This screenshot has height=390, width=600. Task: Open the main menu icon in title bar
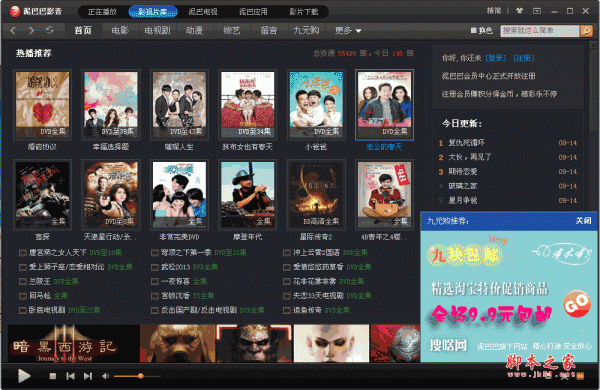pyautogui.click(x=537, y=11)
